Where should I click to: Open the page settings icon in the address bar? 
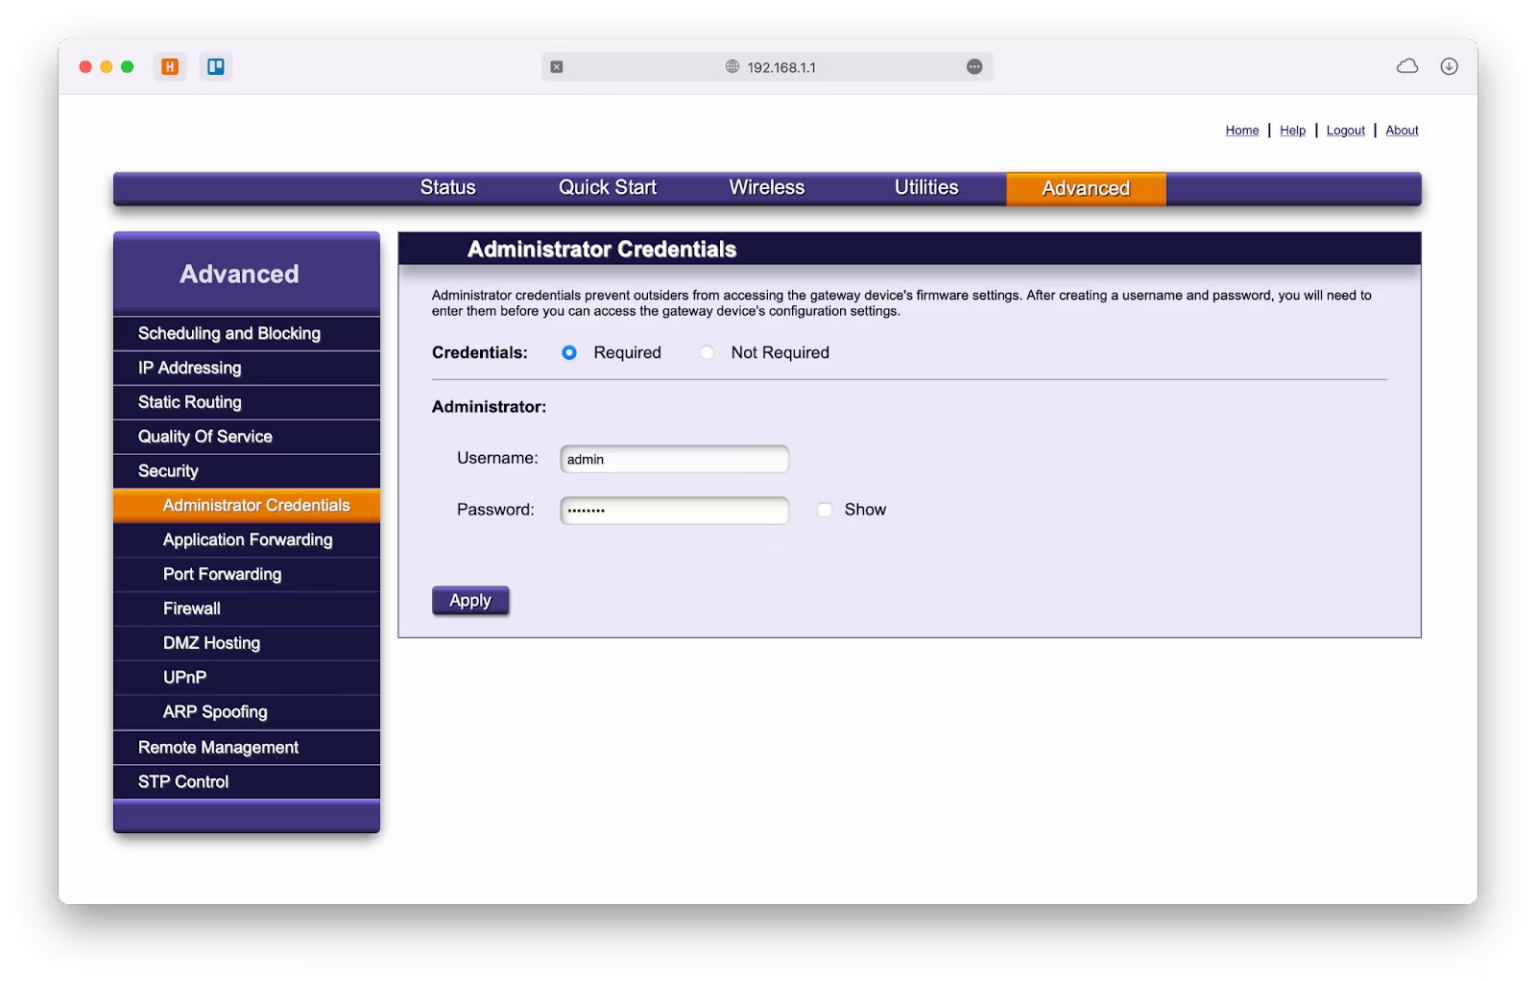[x=973, y=66]
